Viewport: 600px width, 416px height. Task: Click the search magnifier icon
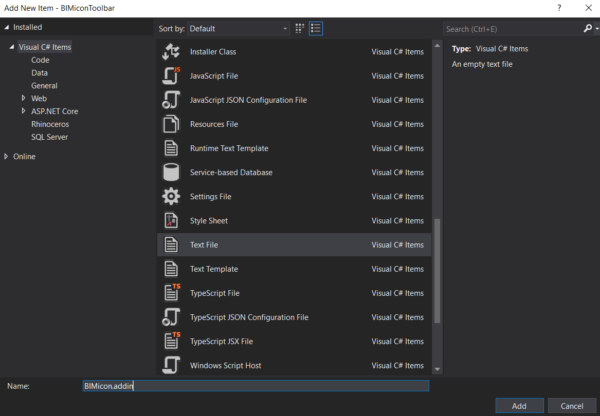588,28
